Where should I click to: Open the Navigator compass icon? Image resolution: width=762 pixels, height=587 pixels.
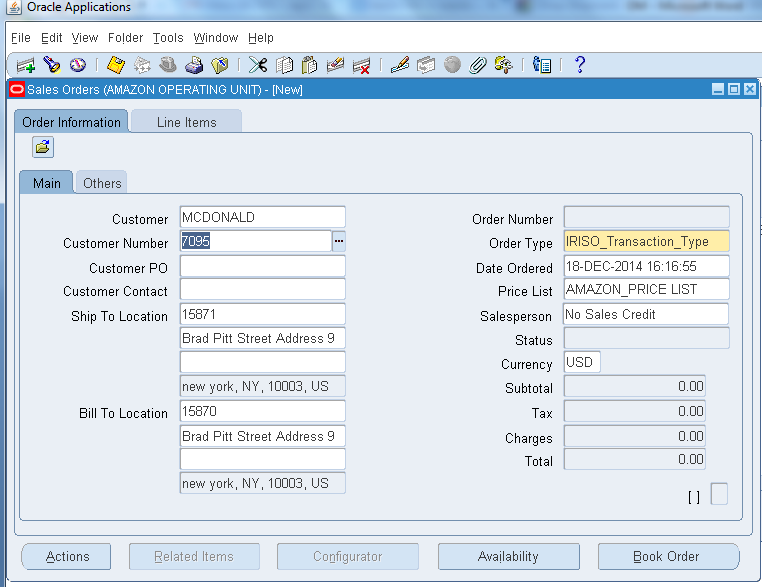click(78, 65)
